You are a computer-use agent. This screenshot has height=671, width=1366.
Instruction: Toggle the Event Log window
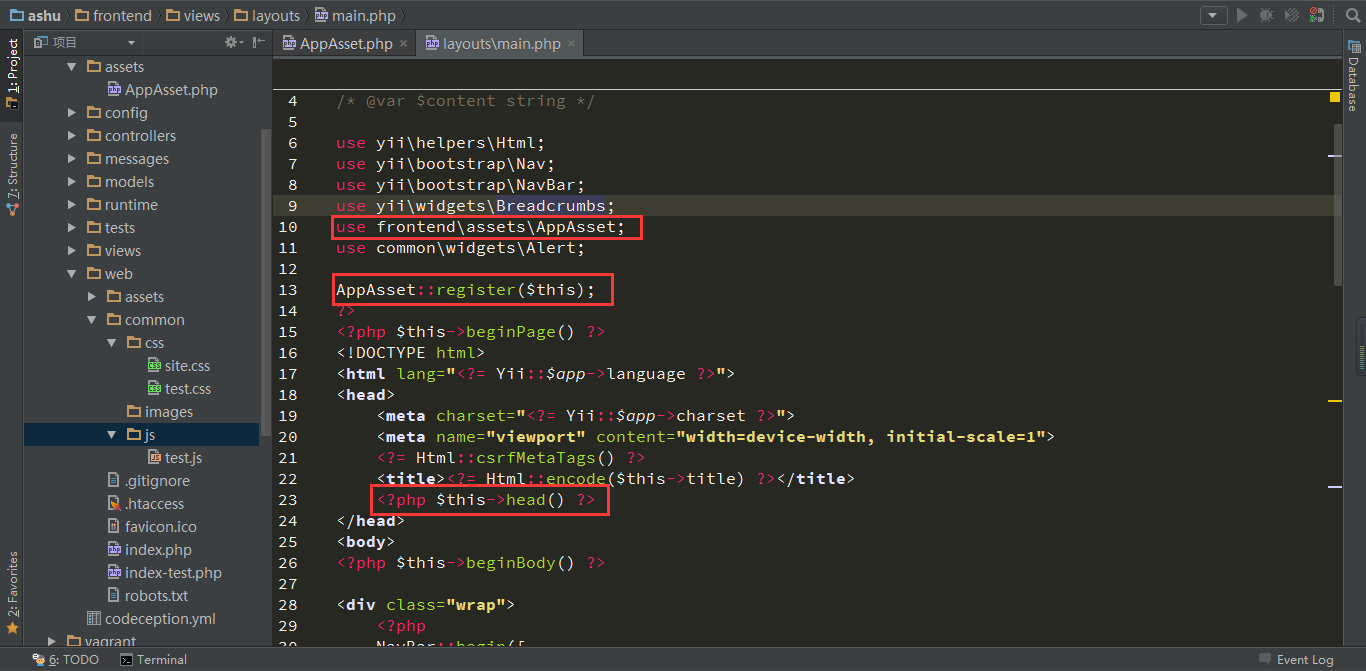click(x=1296, y=659)
